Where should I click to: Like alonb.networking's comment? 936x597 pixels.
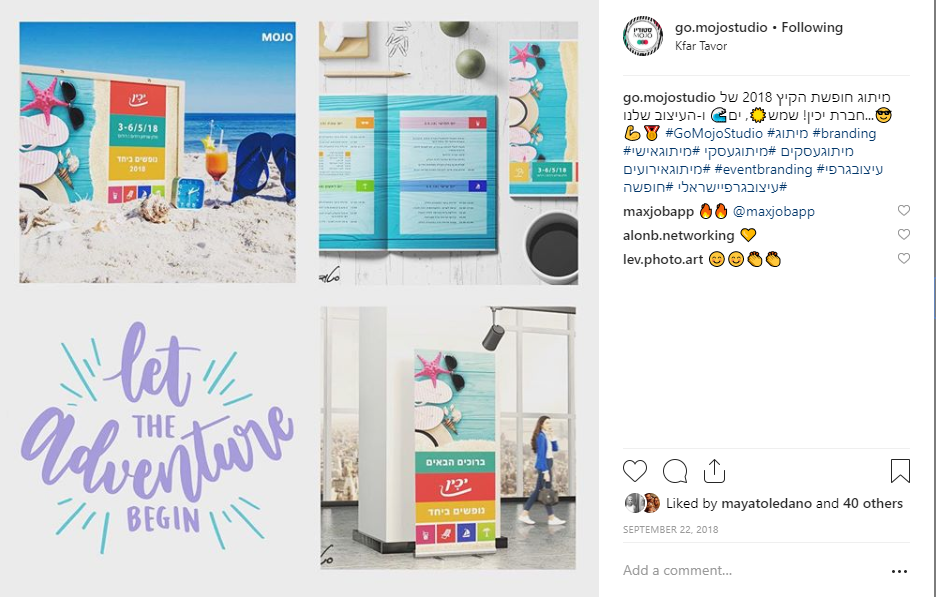[x=904, y=234]
